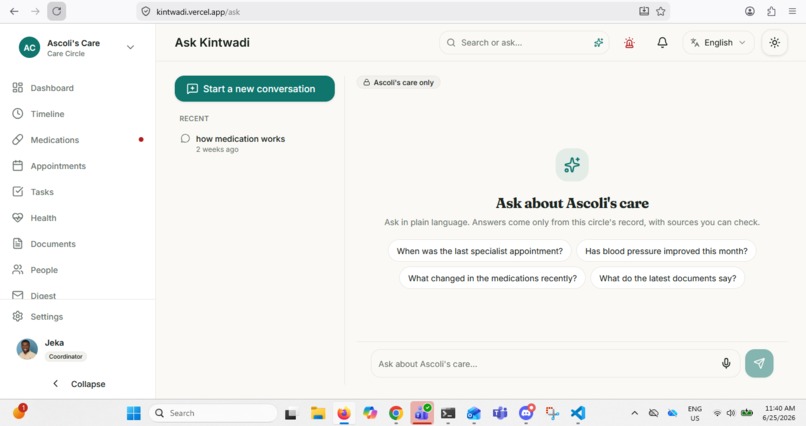Open browser extensions icon
Viewport: 806px width, 426px height.
coord(771,11)
